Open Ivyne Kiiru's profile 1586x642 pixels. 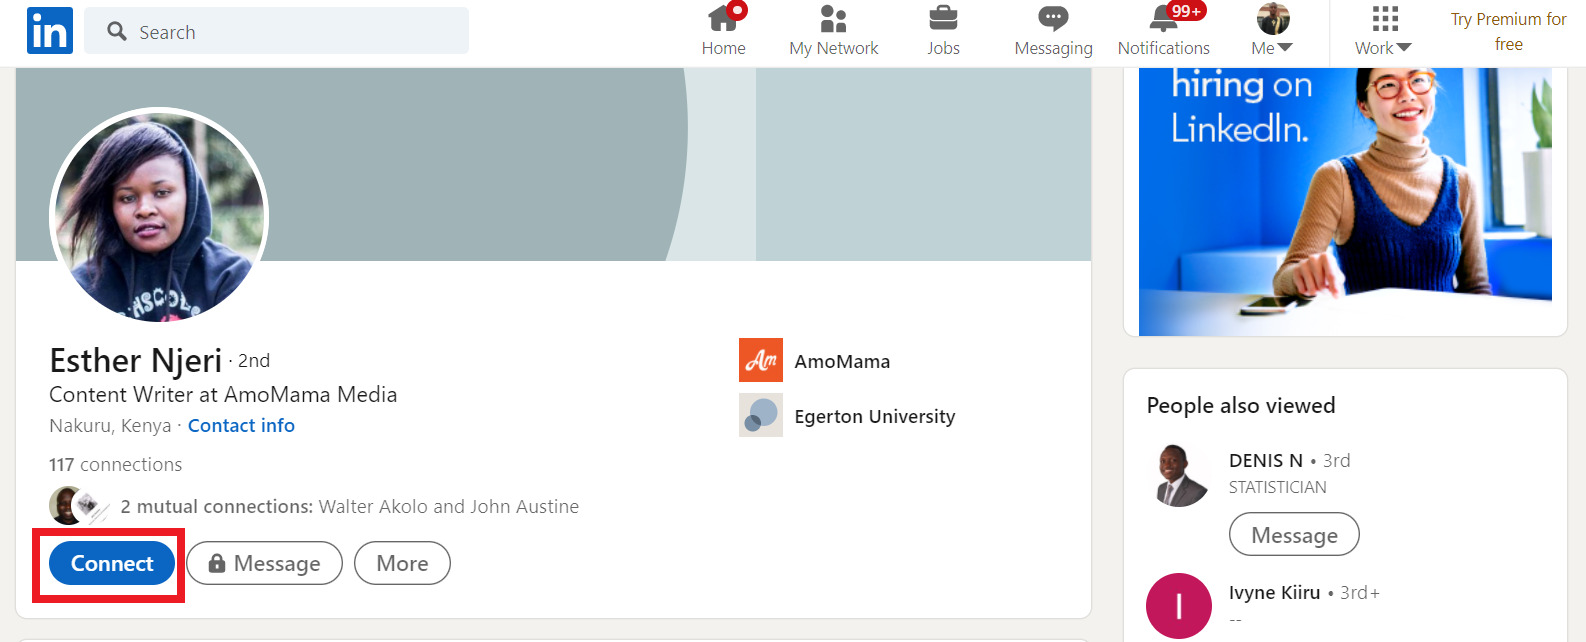(1273, 592)
